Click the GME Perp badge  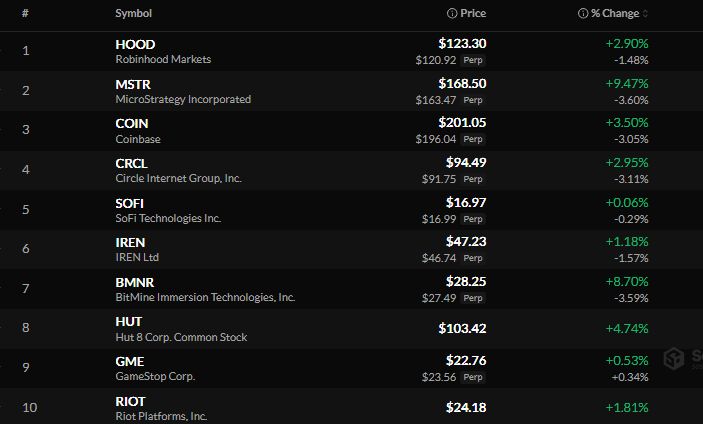[x=473, y=377]
